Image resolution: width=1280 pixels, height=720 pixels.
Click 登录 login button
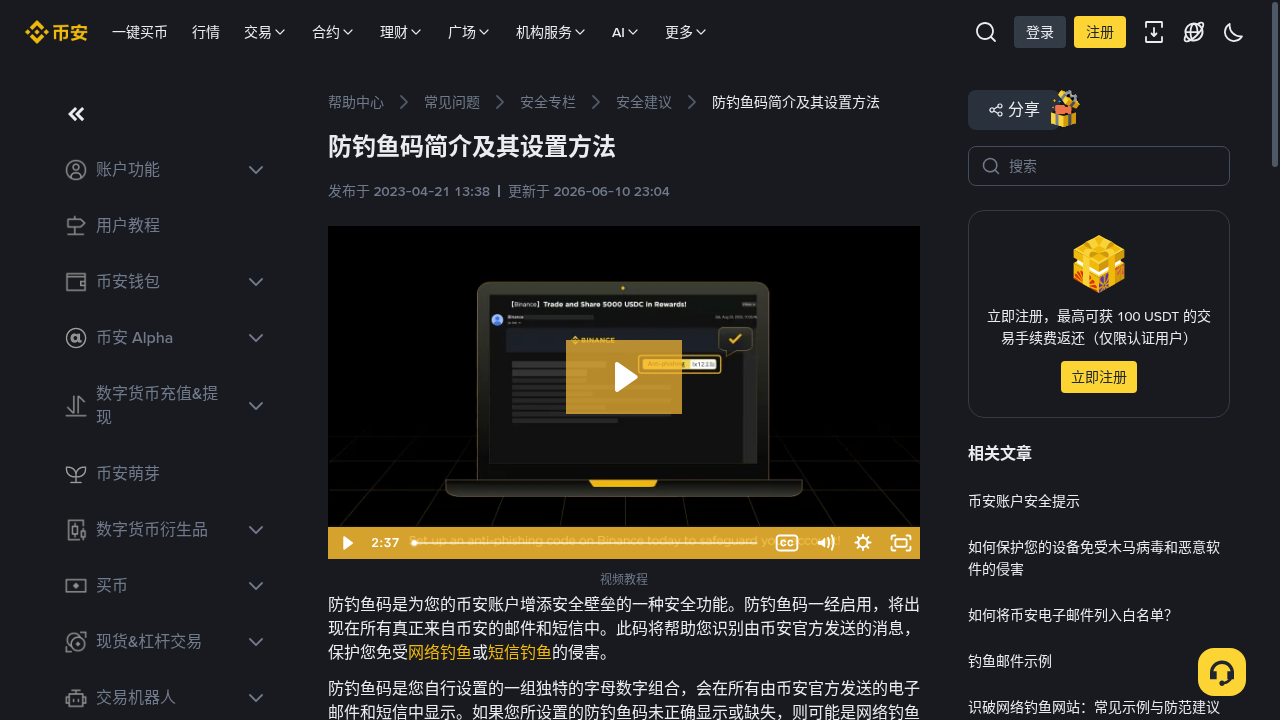click(x=1040, y=32)
